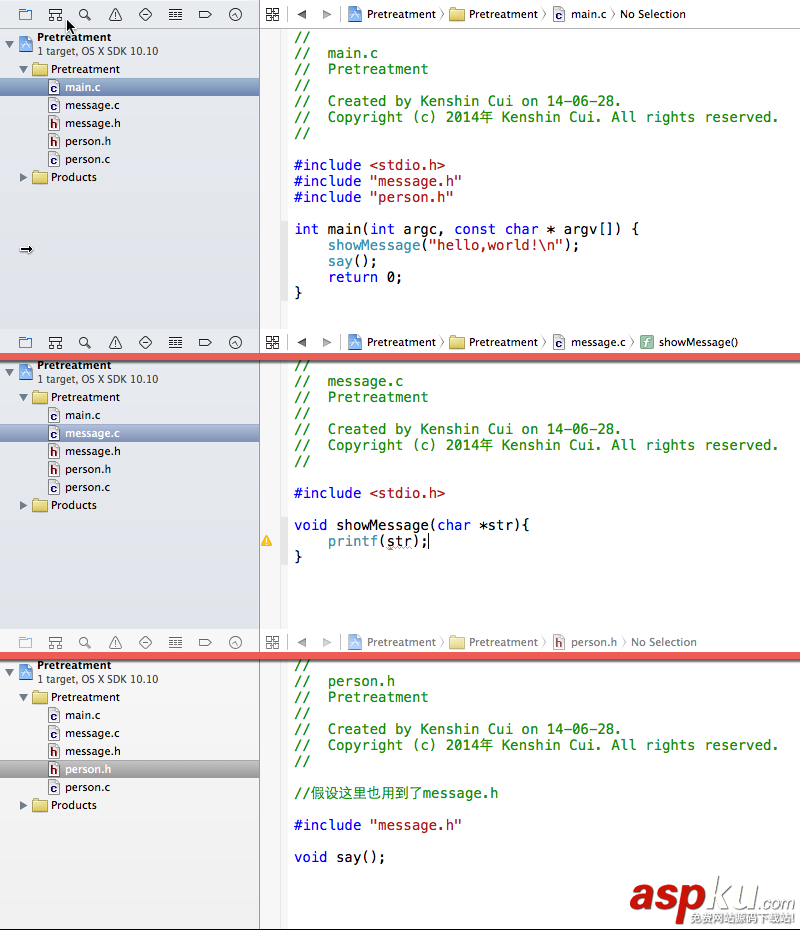The height and width of the screenshot is (930, 800).
Task: Collapse Pretreatment project in middle navigator
Action: (9, 372)
